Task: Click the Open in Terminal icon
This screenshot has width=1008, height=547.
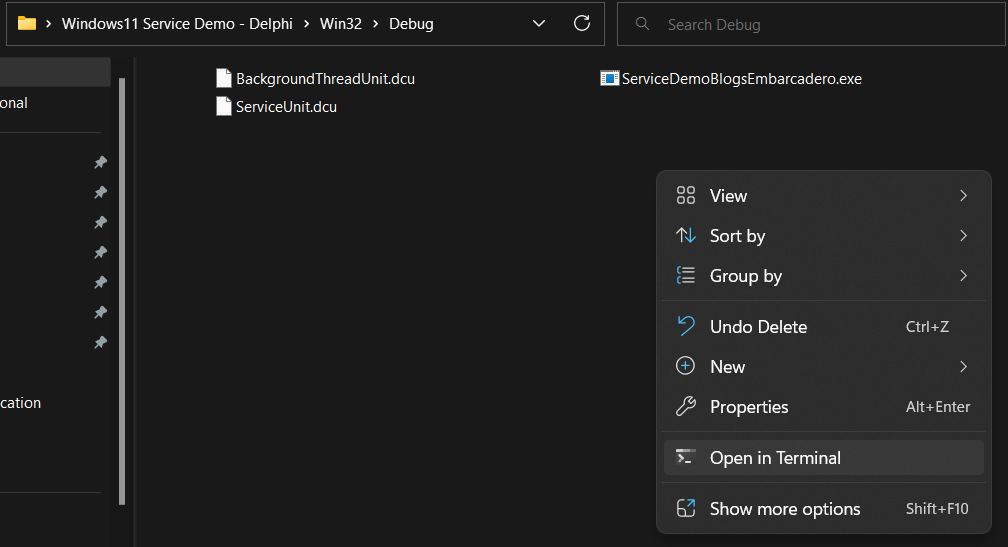Action: click(686, 457)
